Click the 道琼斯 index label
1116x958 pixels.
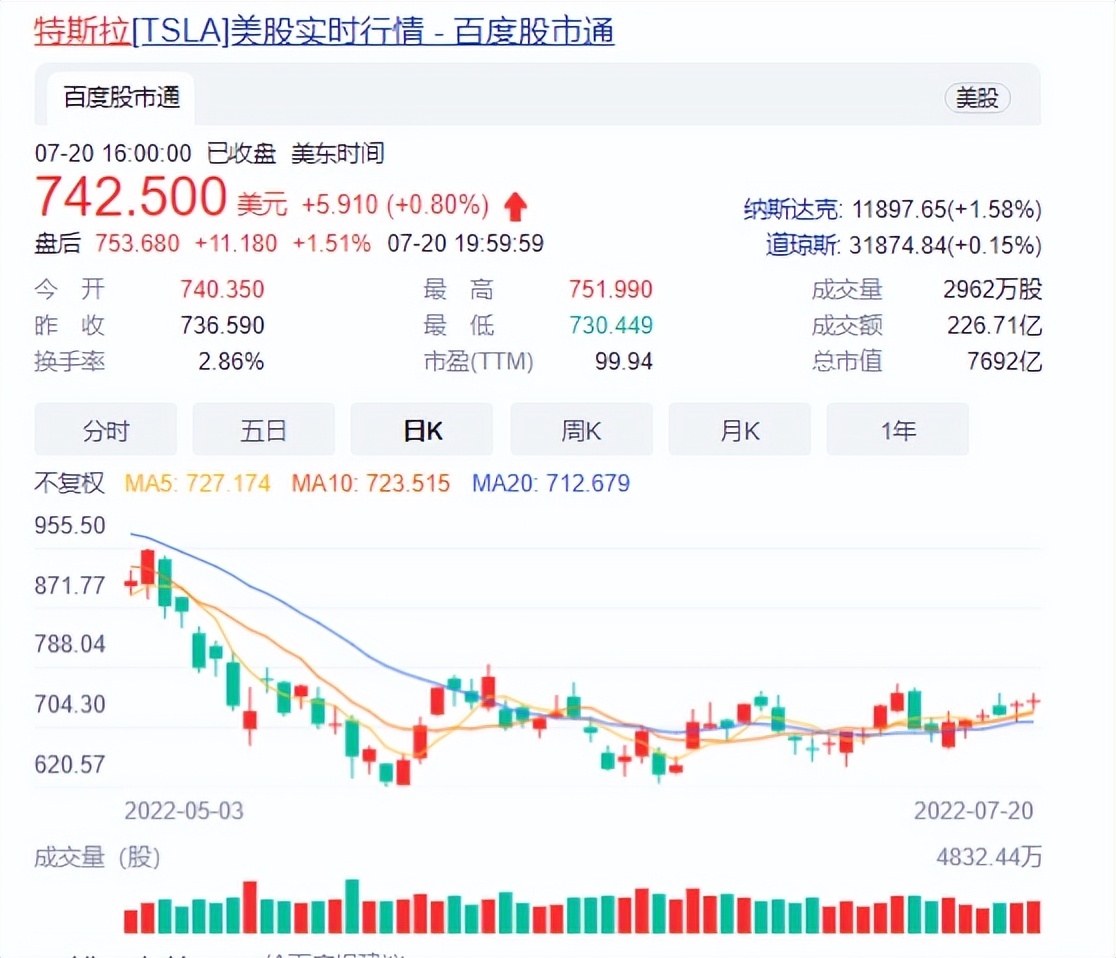[802, 245]
